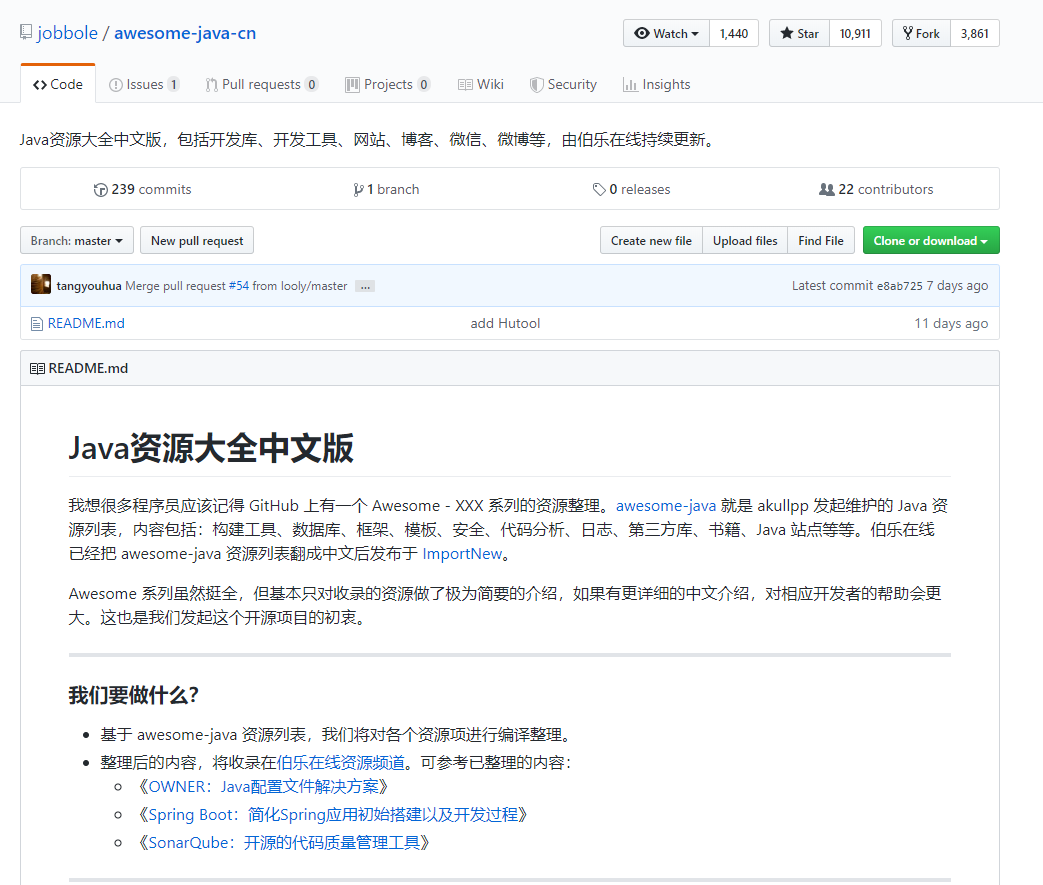The height and width of the screenshot is (885, 1043).
Task: Click the Wiki book icon
Action: coord(465,85)
